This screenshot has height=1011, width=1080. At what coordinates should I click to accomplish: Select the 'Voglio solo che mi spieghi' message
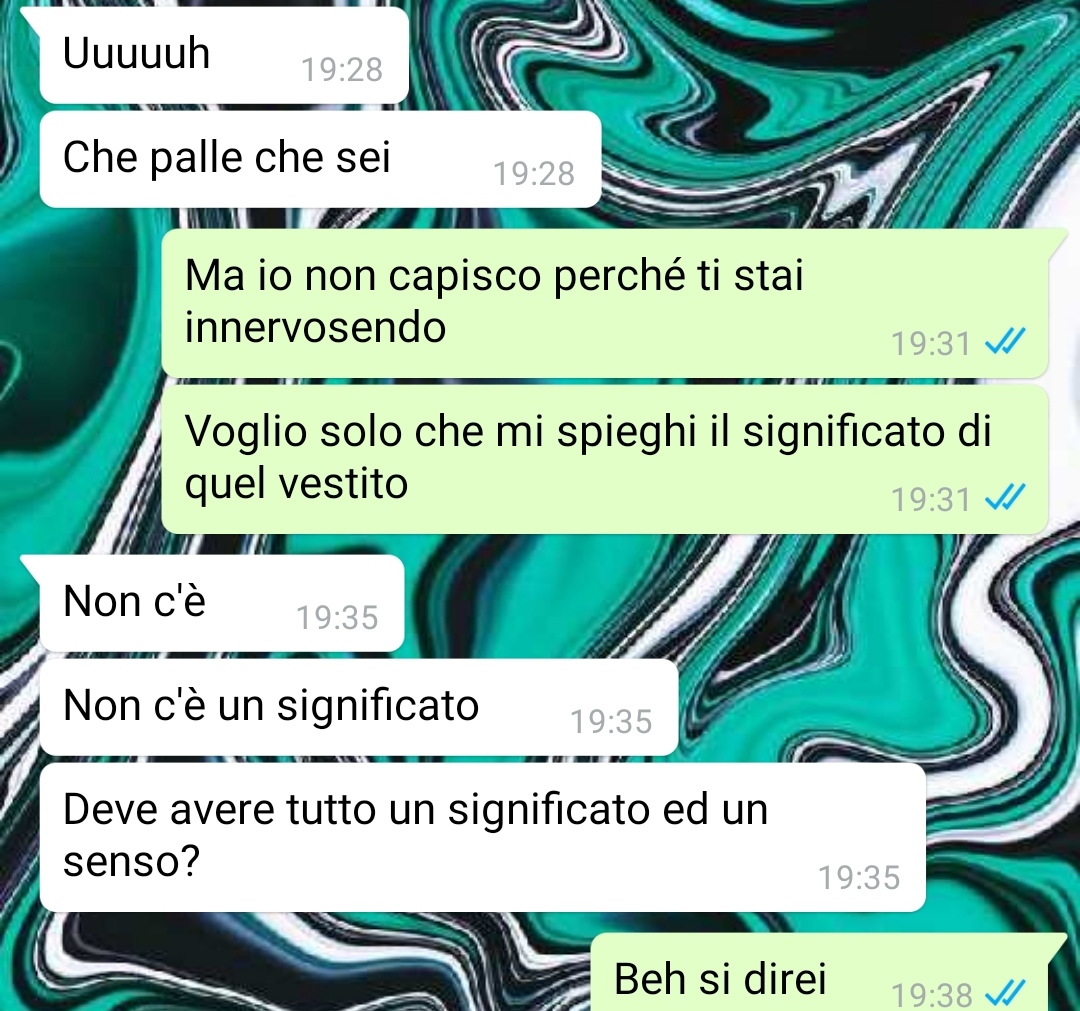(x=604, y=459)
